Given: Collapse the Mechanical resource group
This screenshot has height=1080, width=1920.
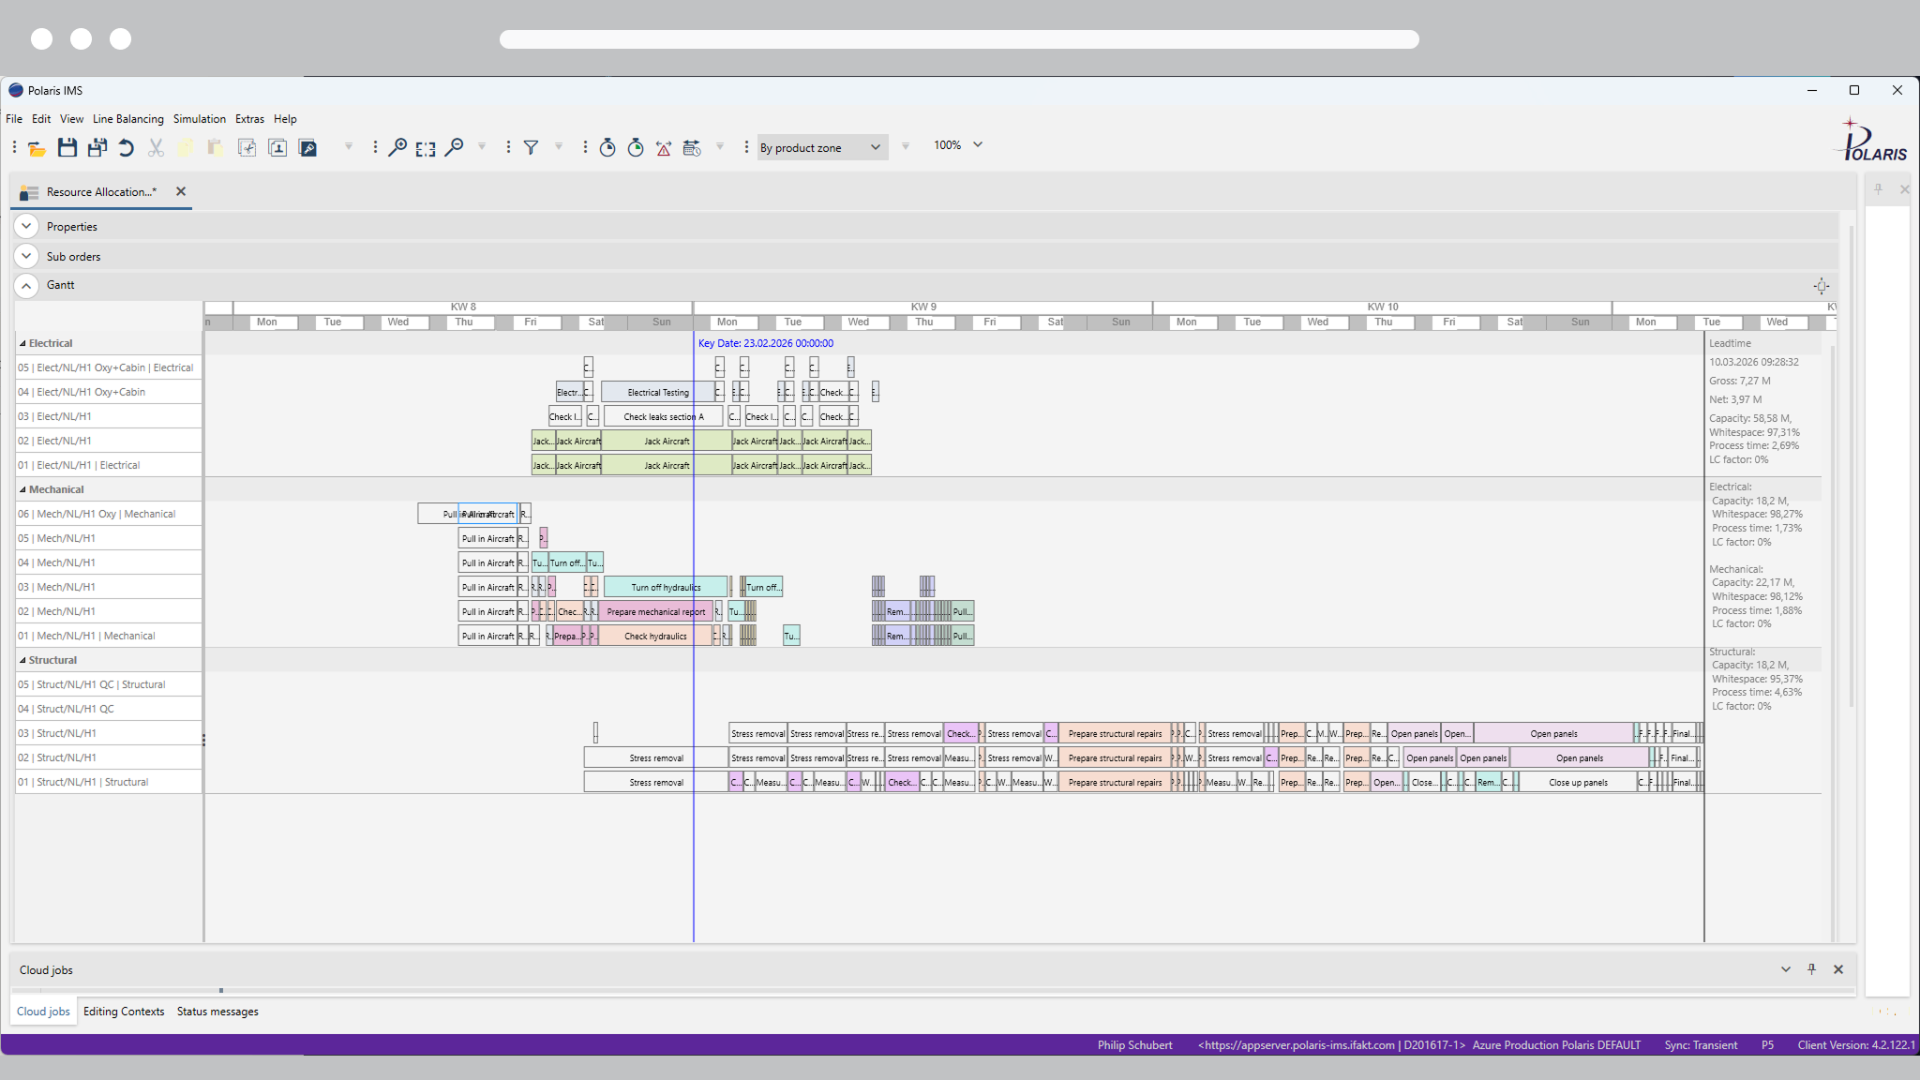Looking at the screenshot, I should coord(23,490).
